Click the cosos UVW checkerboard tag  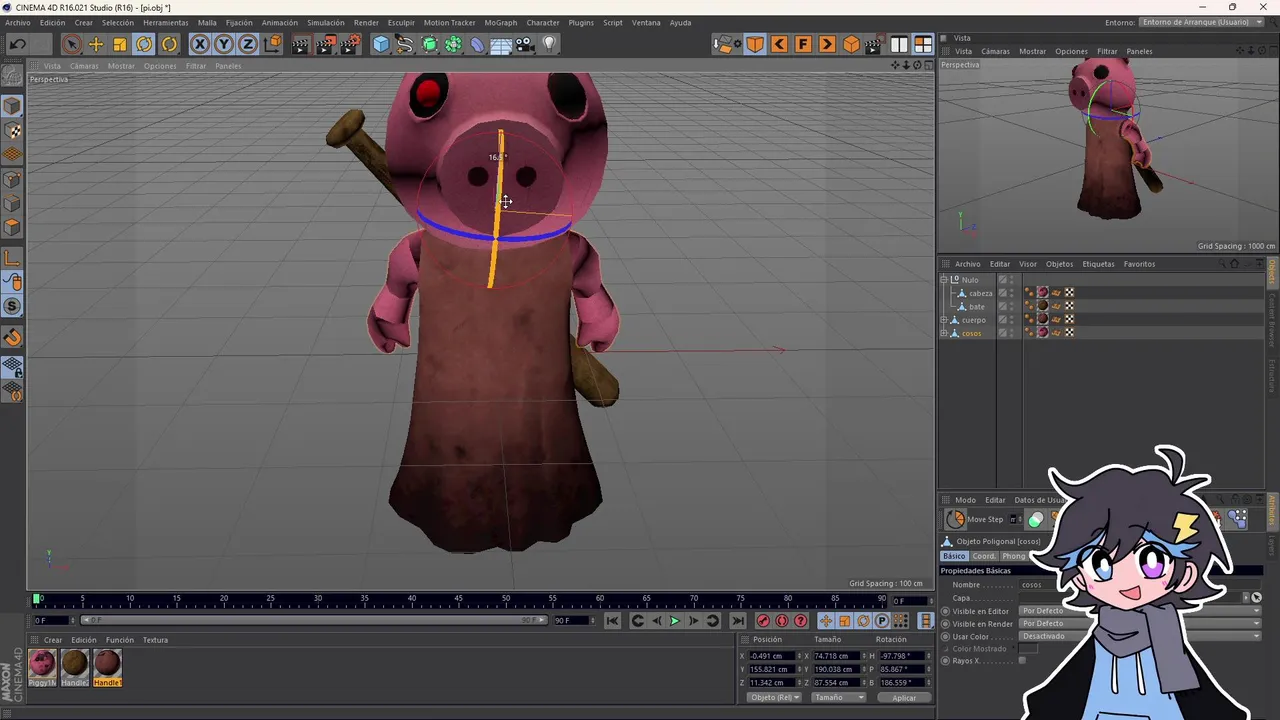[x=1069, y=333]
